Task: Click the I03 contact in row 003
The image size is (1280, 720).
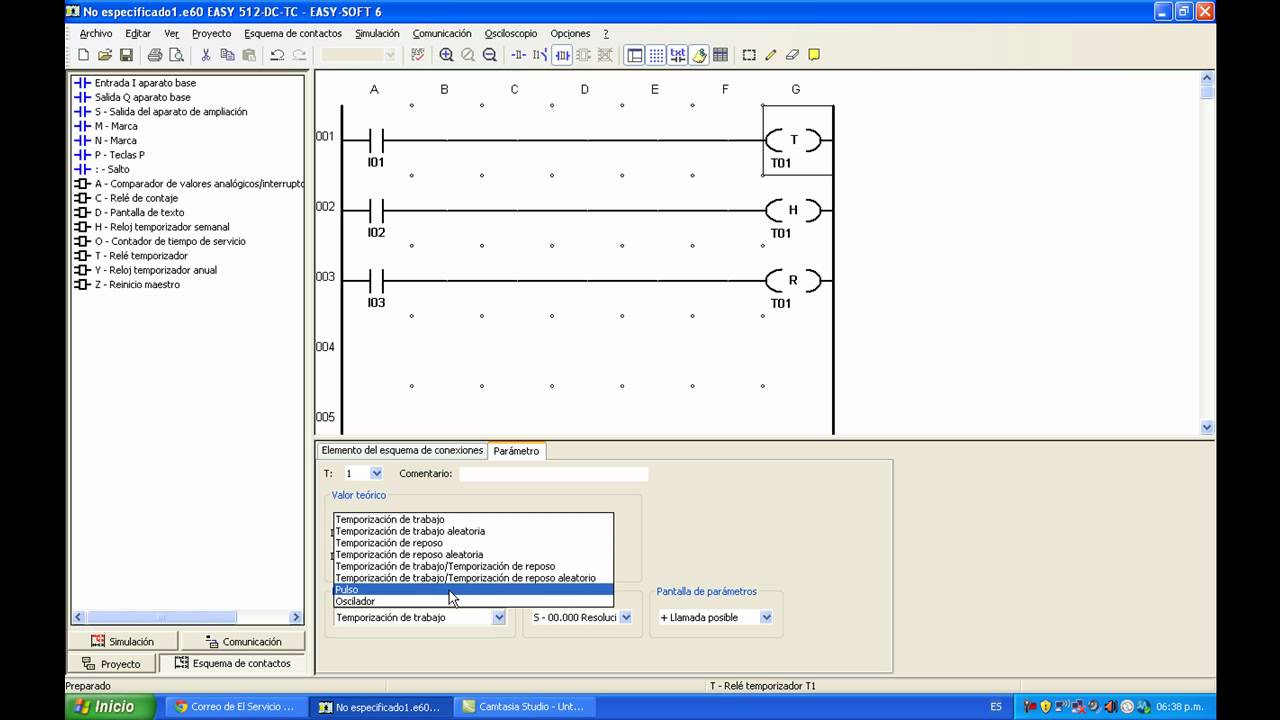Action: (x=376, y=281)
